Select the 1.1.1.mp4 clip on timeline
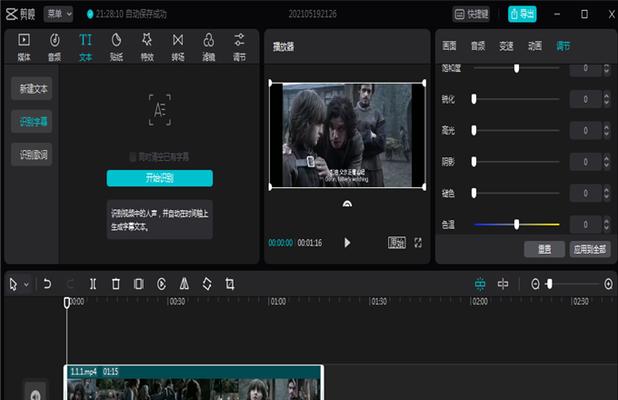 (x=194, y=382)
